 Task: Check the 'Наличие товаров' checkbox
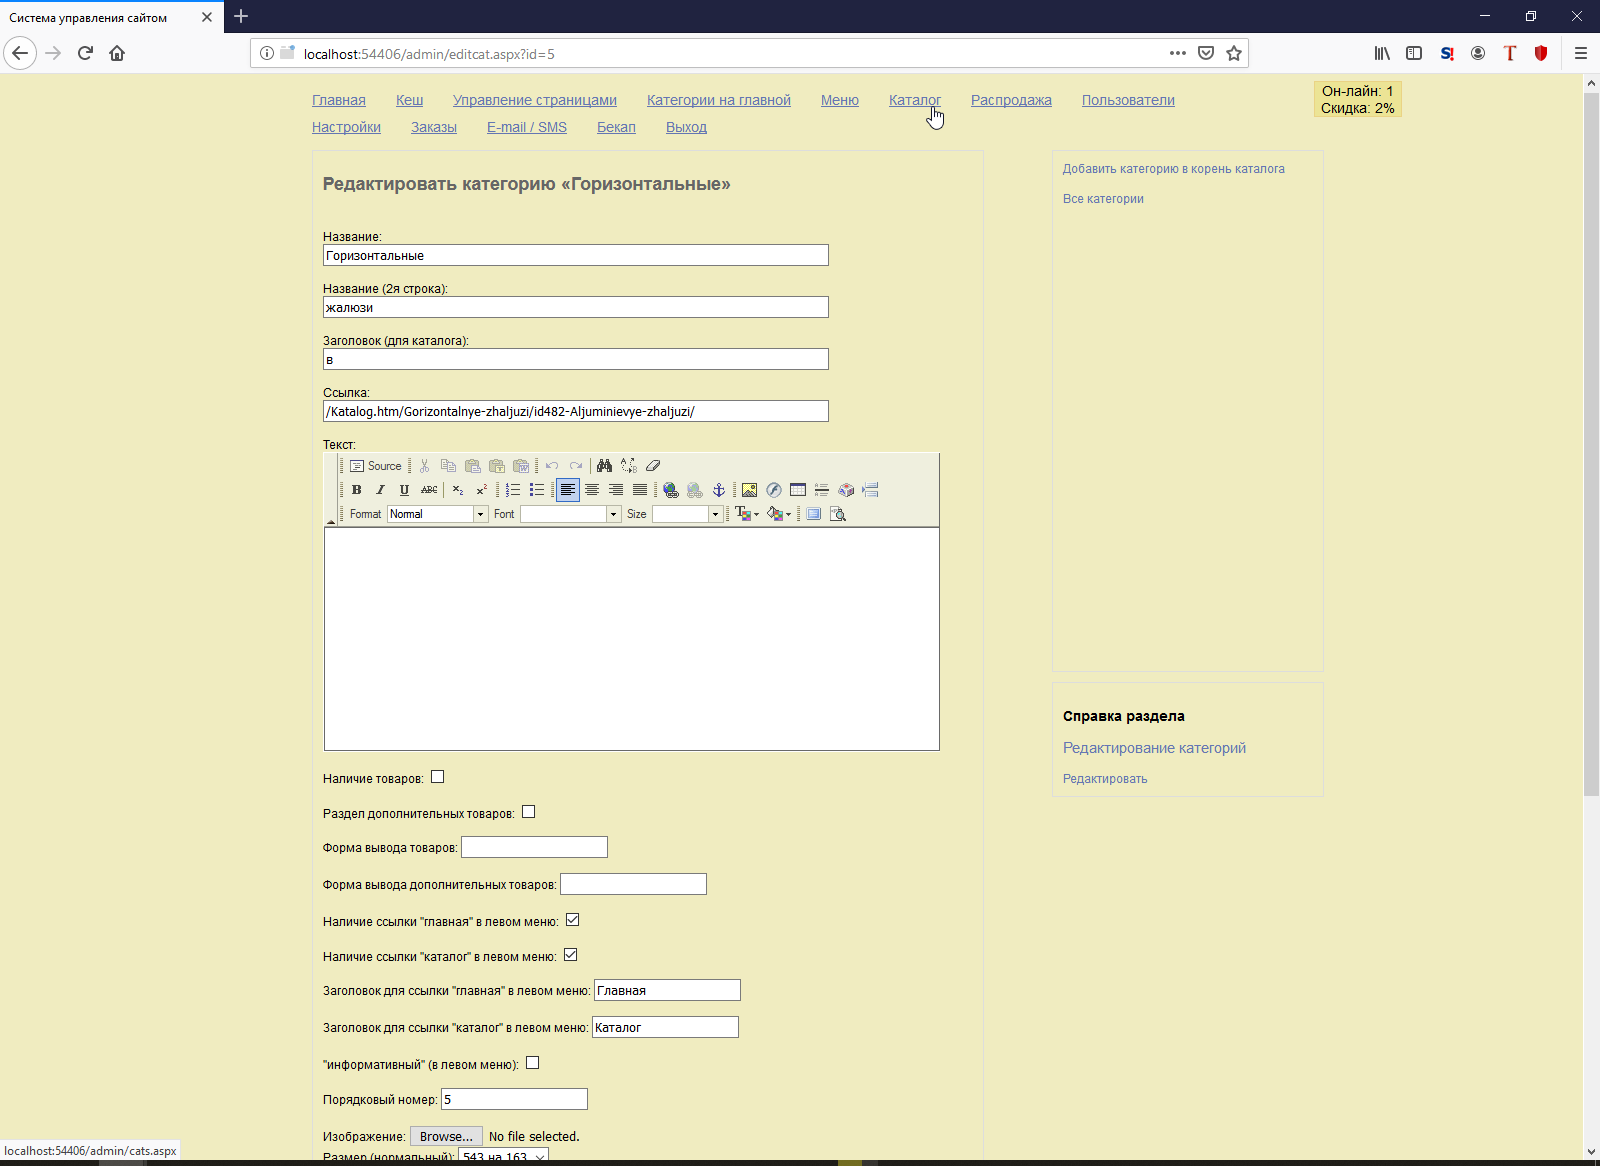[x=438, y=777]
